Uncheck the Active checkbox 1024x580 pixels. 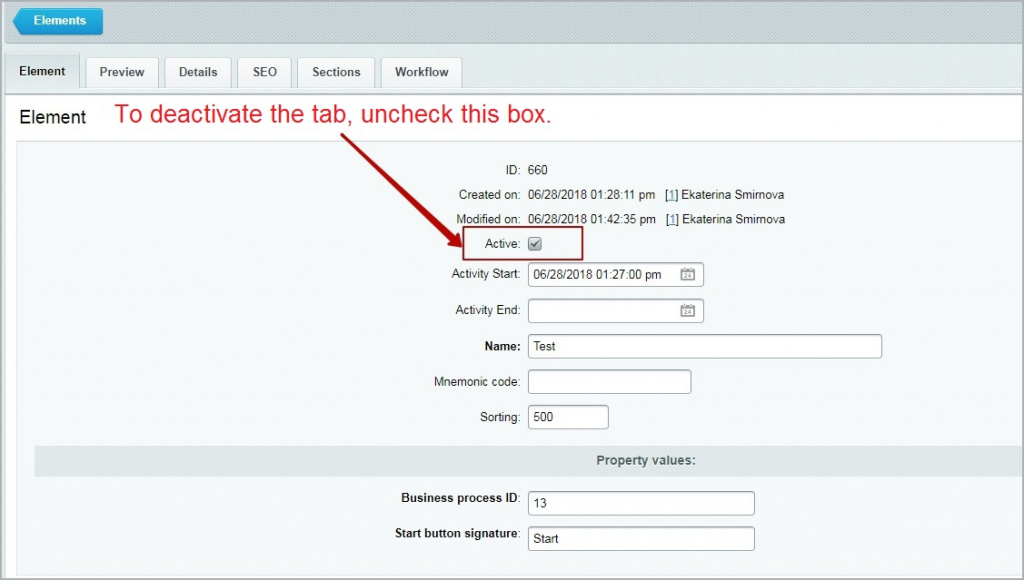535,244
